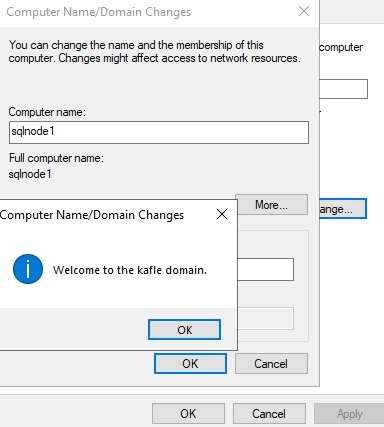The width and height of the screenshot is (384, 427).
Task: Click the Computer name field containing sqlnode1
Action: coord(159,132)
